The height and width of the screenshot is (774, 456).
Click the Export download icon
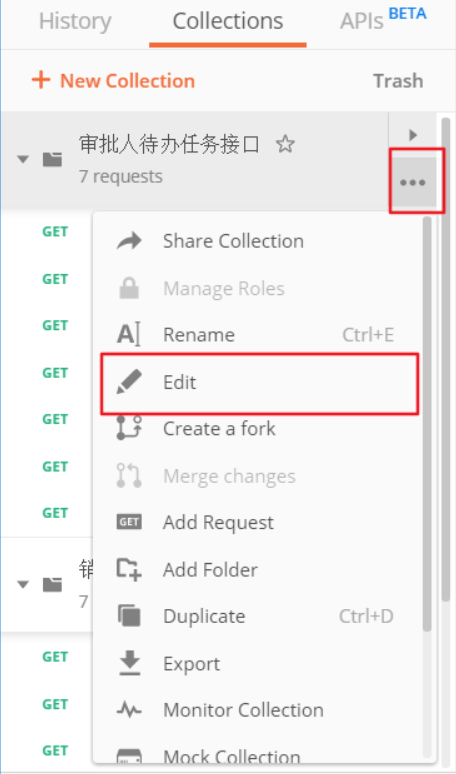(130, 663)
